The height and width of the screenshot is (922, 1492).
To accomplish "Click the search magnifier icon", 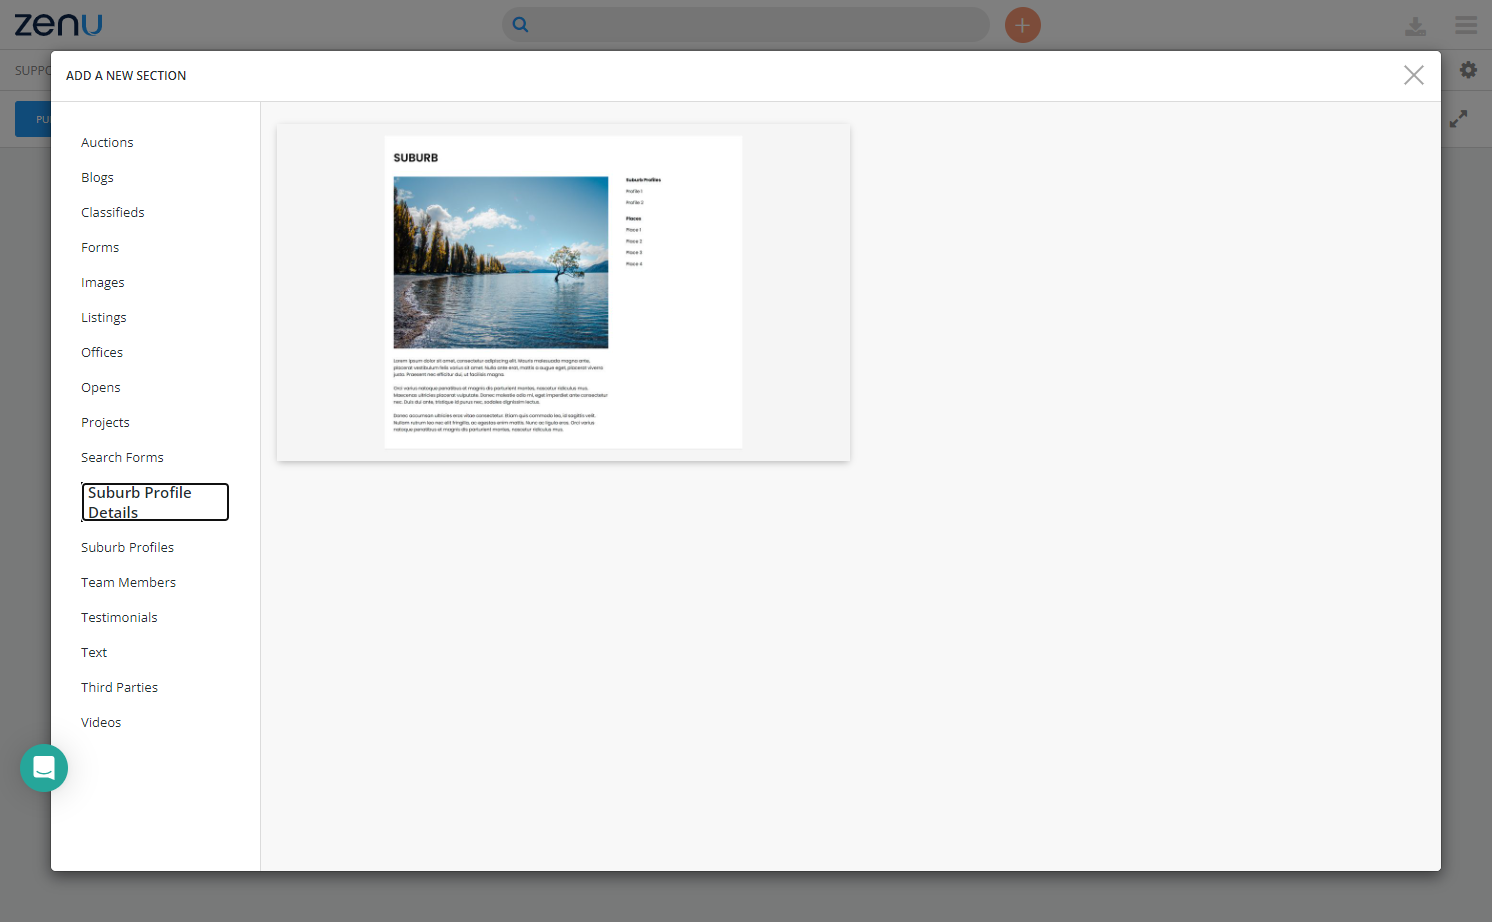I will [520, 25].
